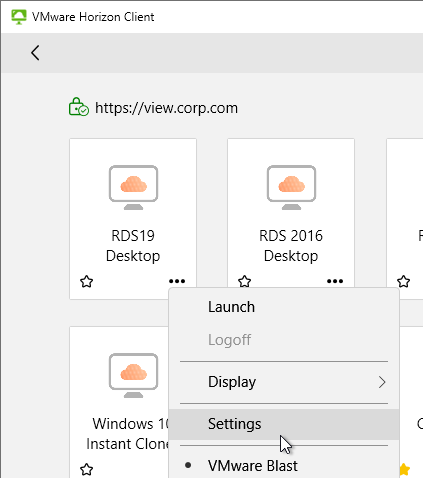Click the RDS19 Desktop label
The image size is (423, 478).
[133, 246]
